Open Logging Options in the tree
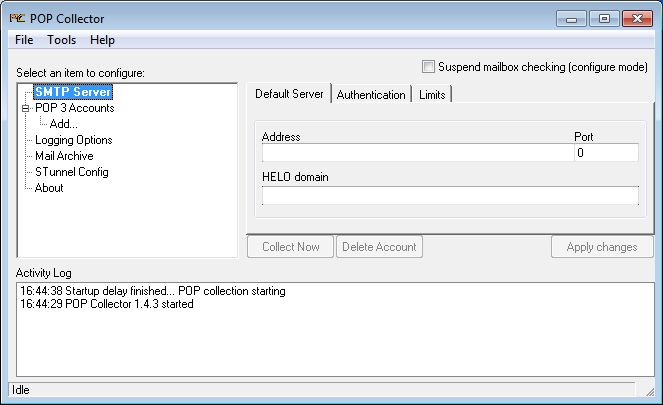The width and height of the screenshot is (663, 405). [x=73, y=140]
